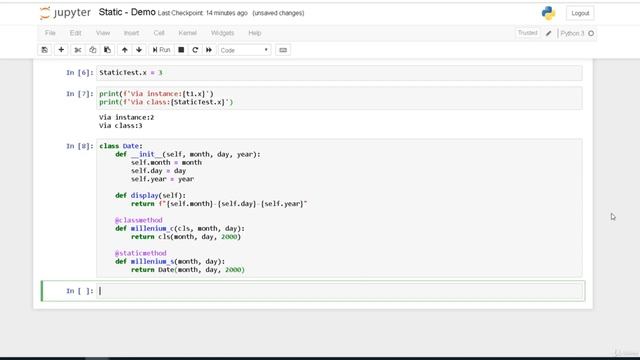
Task: Open the View menu
Action: tap(103, 33)
